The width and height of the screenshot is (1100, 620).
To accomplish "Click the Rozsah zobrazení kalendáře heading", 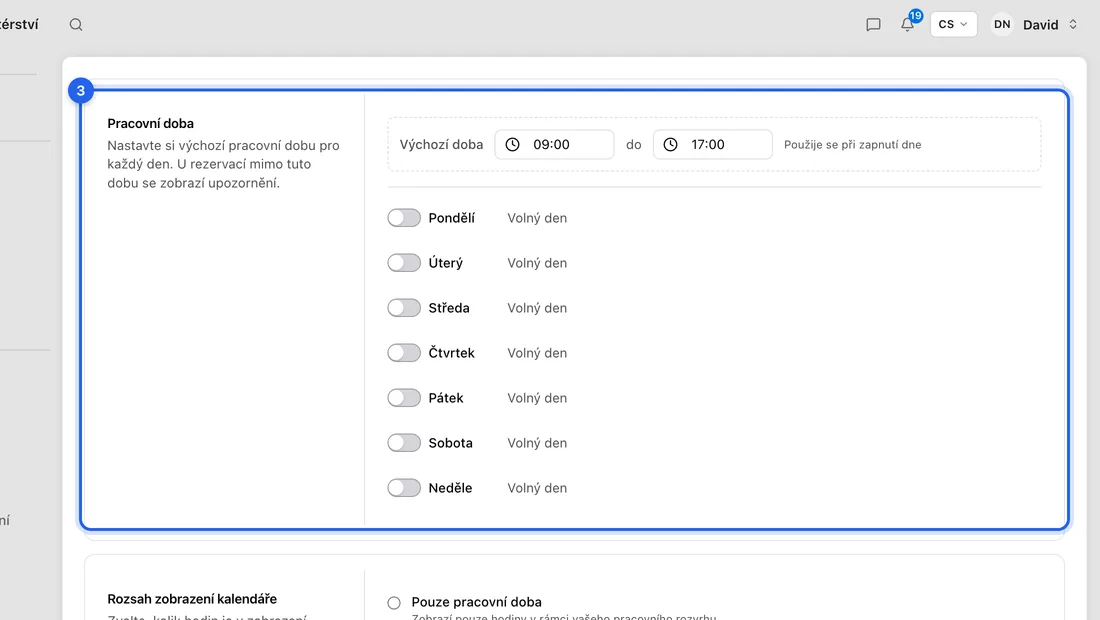I will 192,599.
